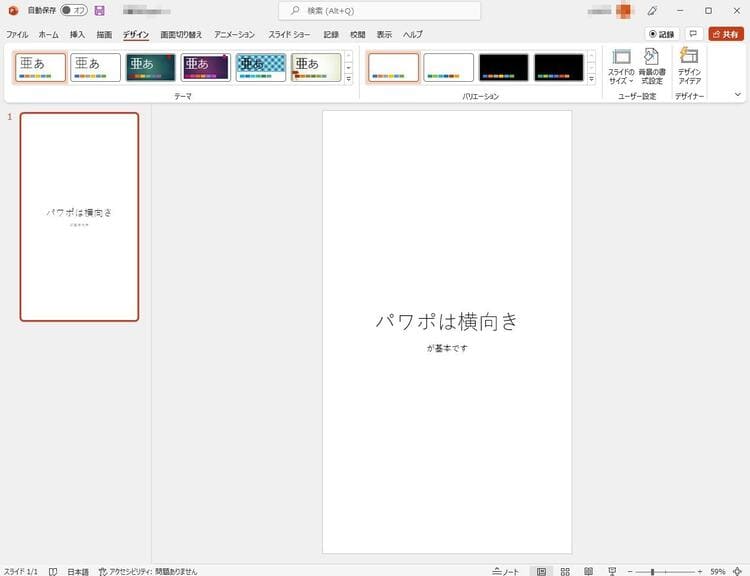Select the last black variant
The height and width of the screenshot is (576, 750).
point(559,67)
